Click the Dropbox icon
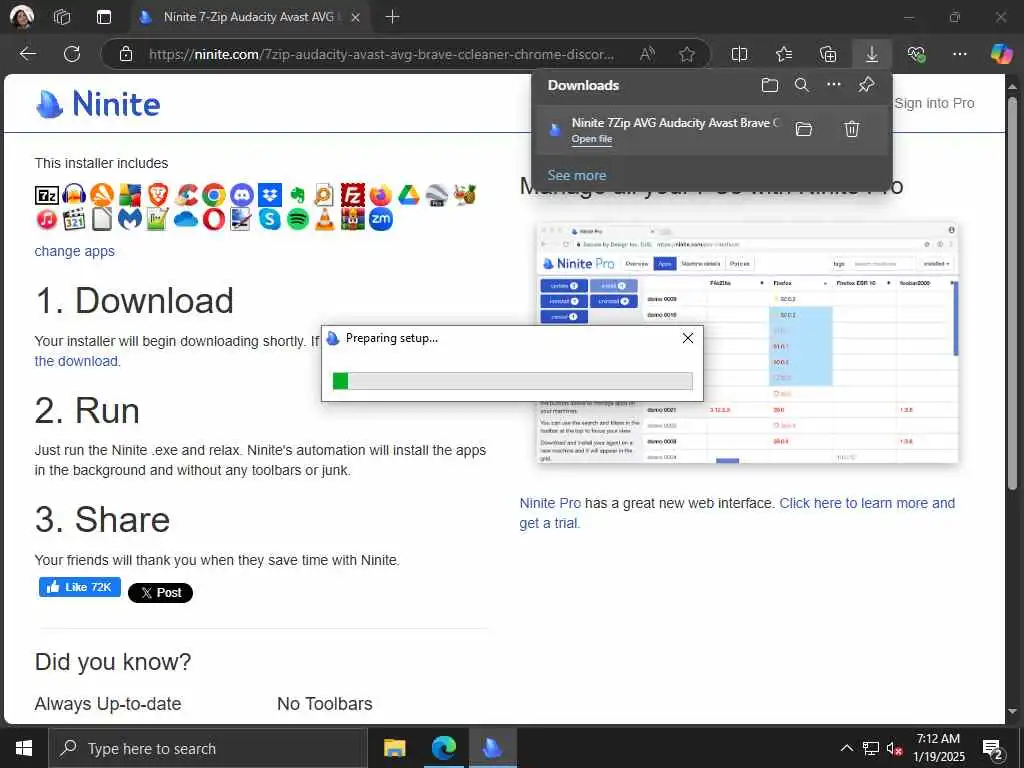Screen dimensions: 1024x768 [x=270, y=195]
